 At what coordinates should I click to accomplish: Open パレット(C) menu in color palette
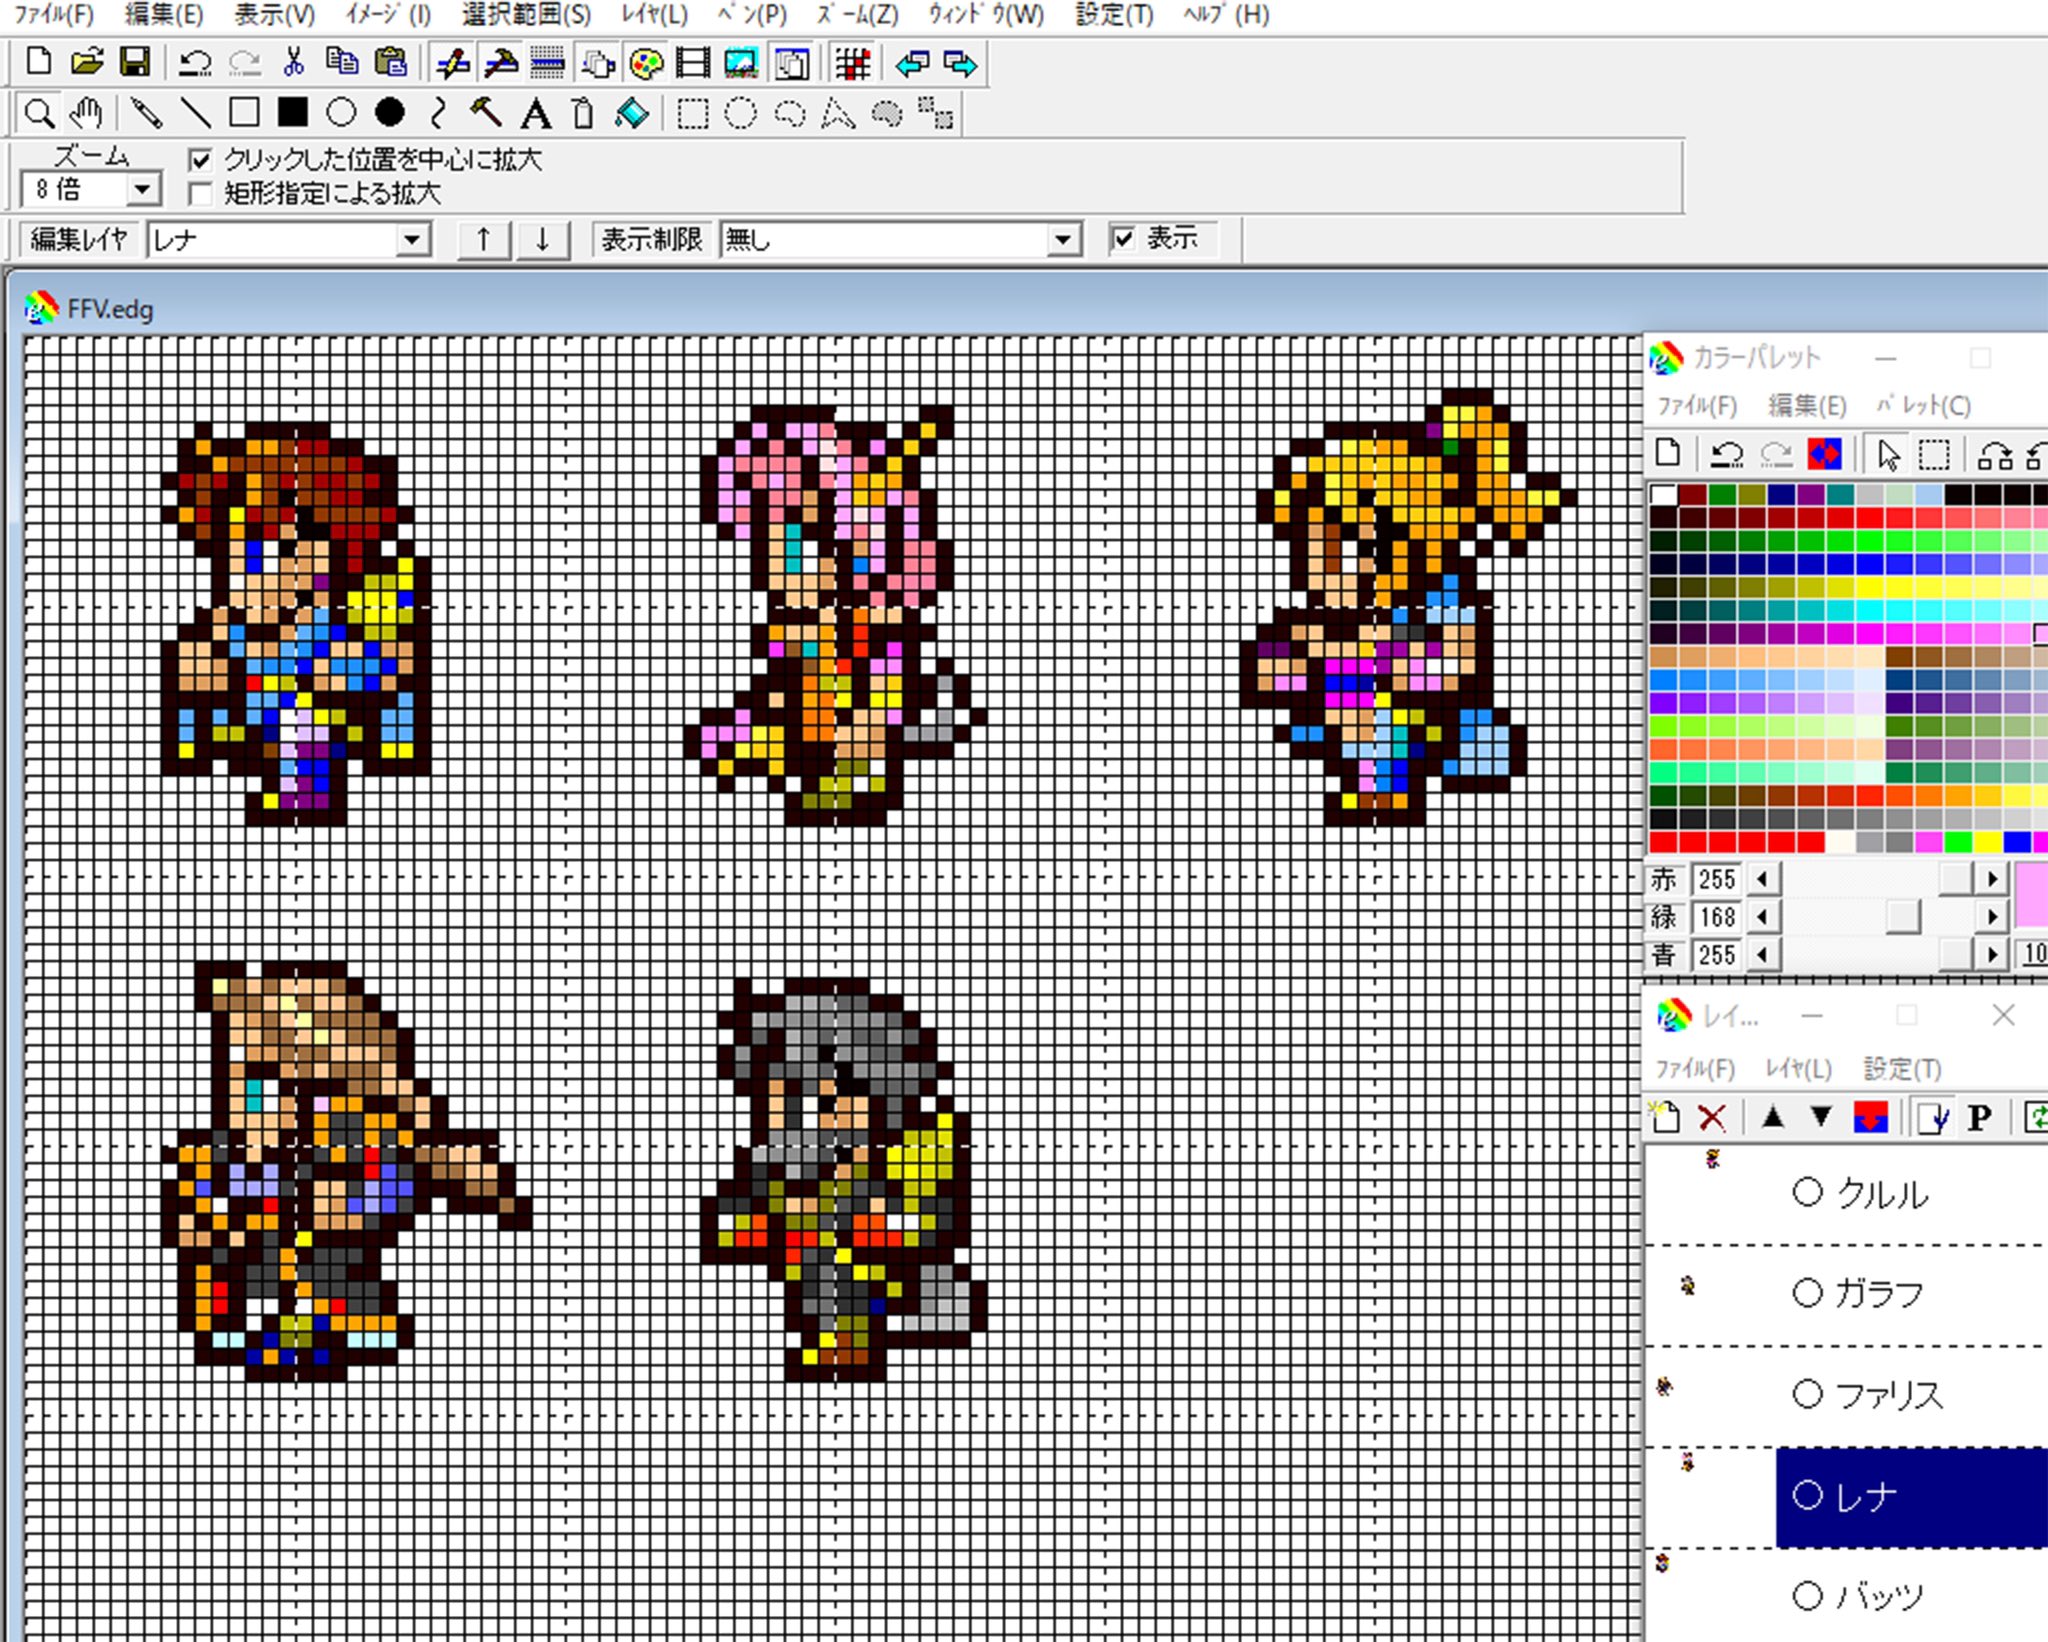(1922, 405)
